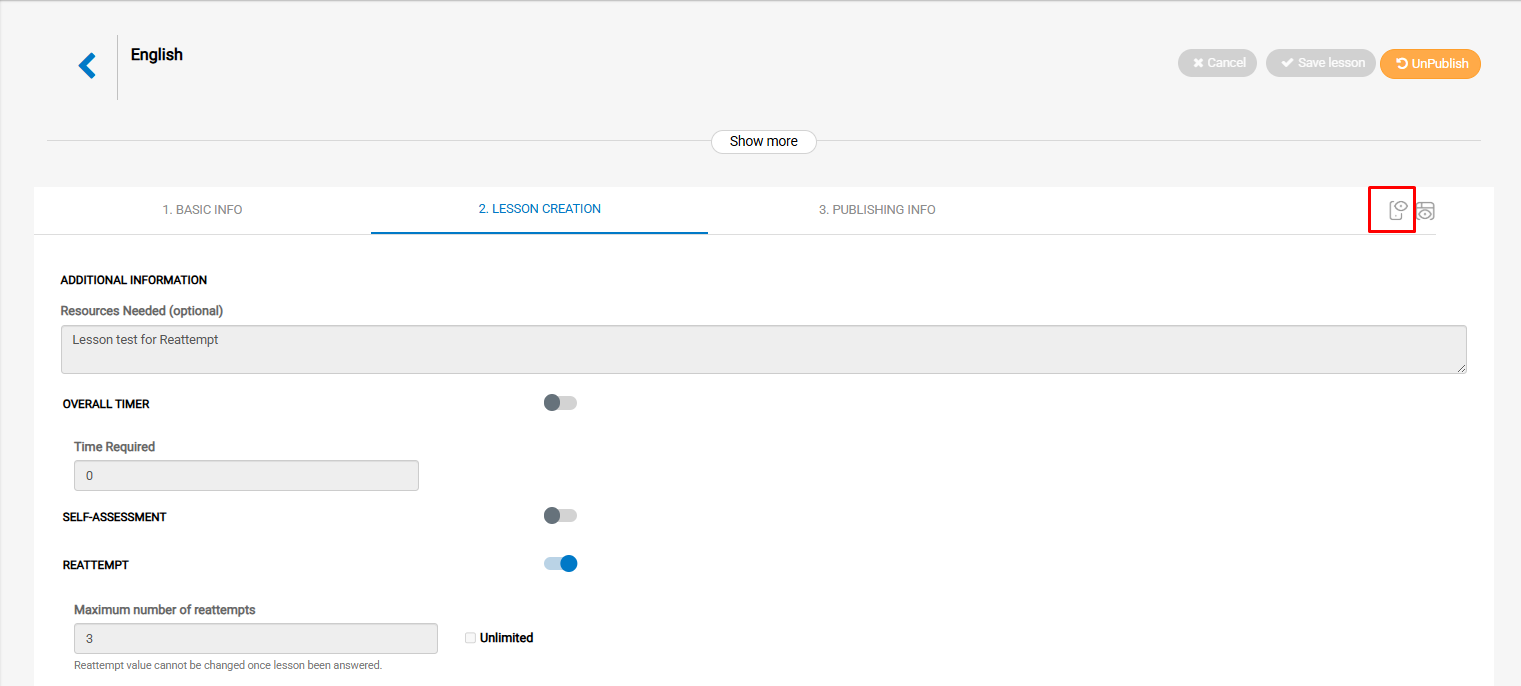Image resolution: width=1521 pixels, height=686 pixels.
Task: Click the Unlimited label text
Action: point(506,638)
